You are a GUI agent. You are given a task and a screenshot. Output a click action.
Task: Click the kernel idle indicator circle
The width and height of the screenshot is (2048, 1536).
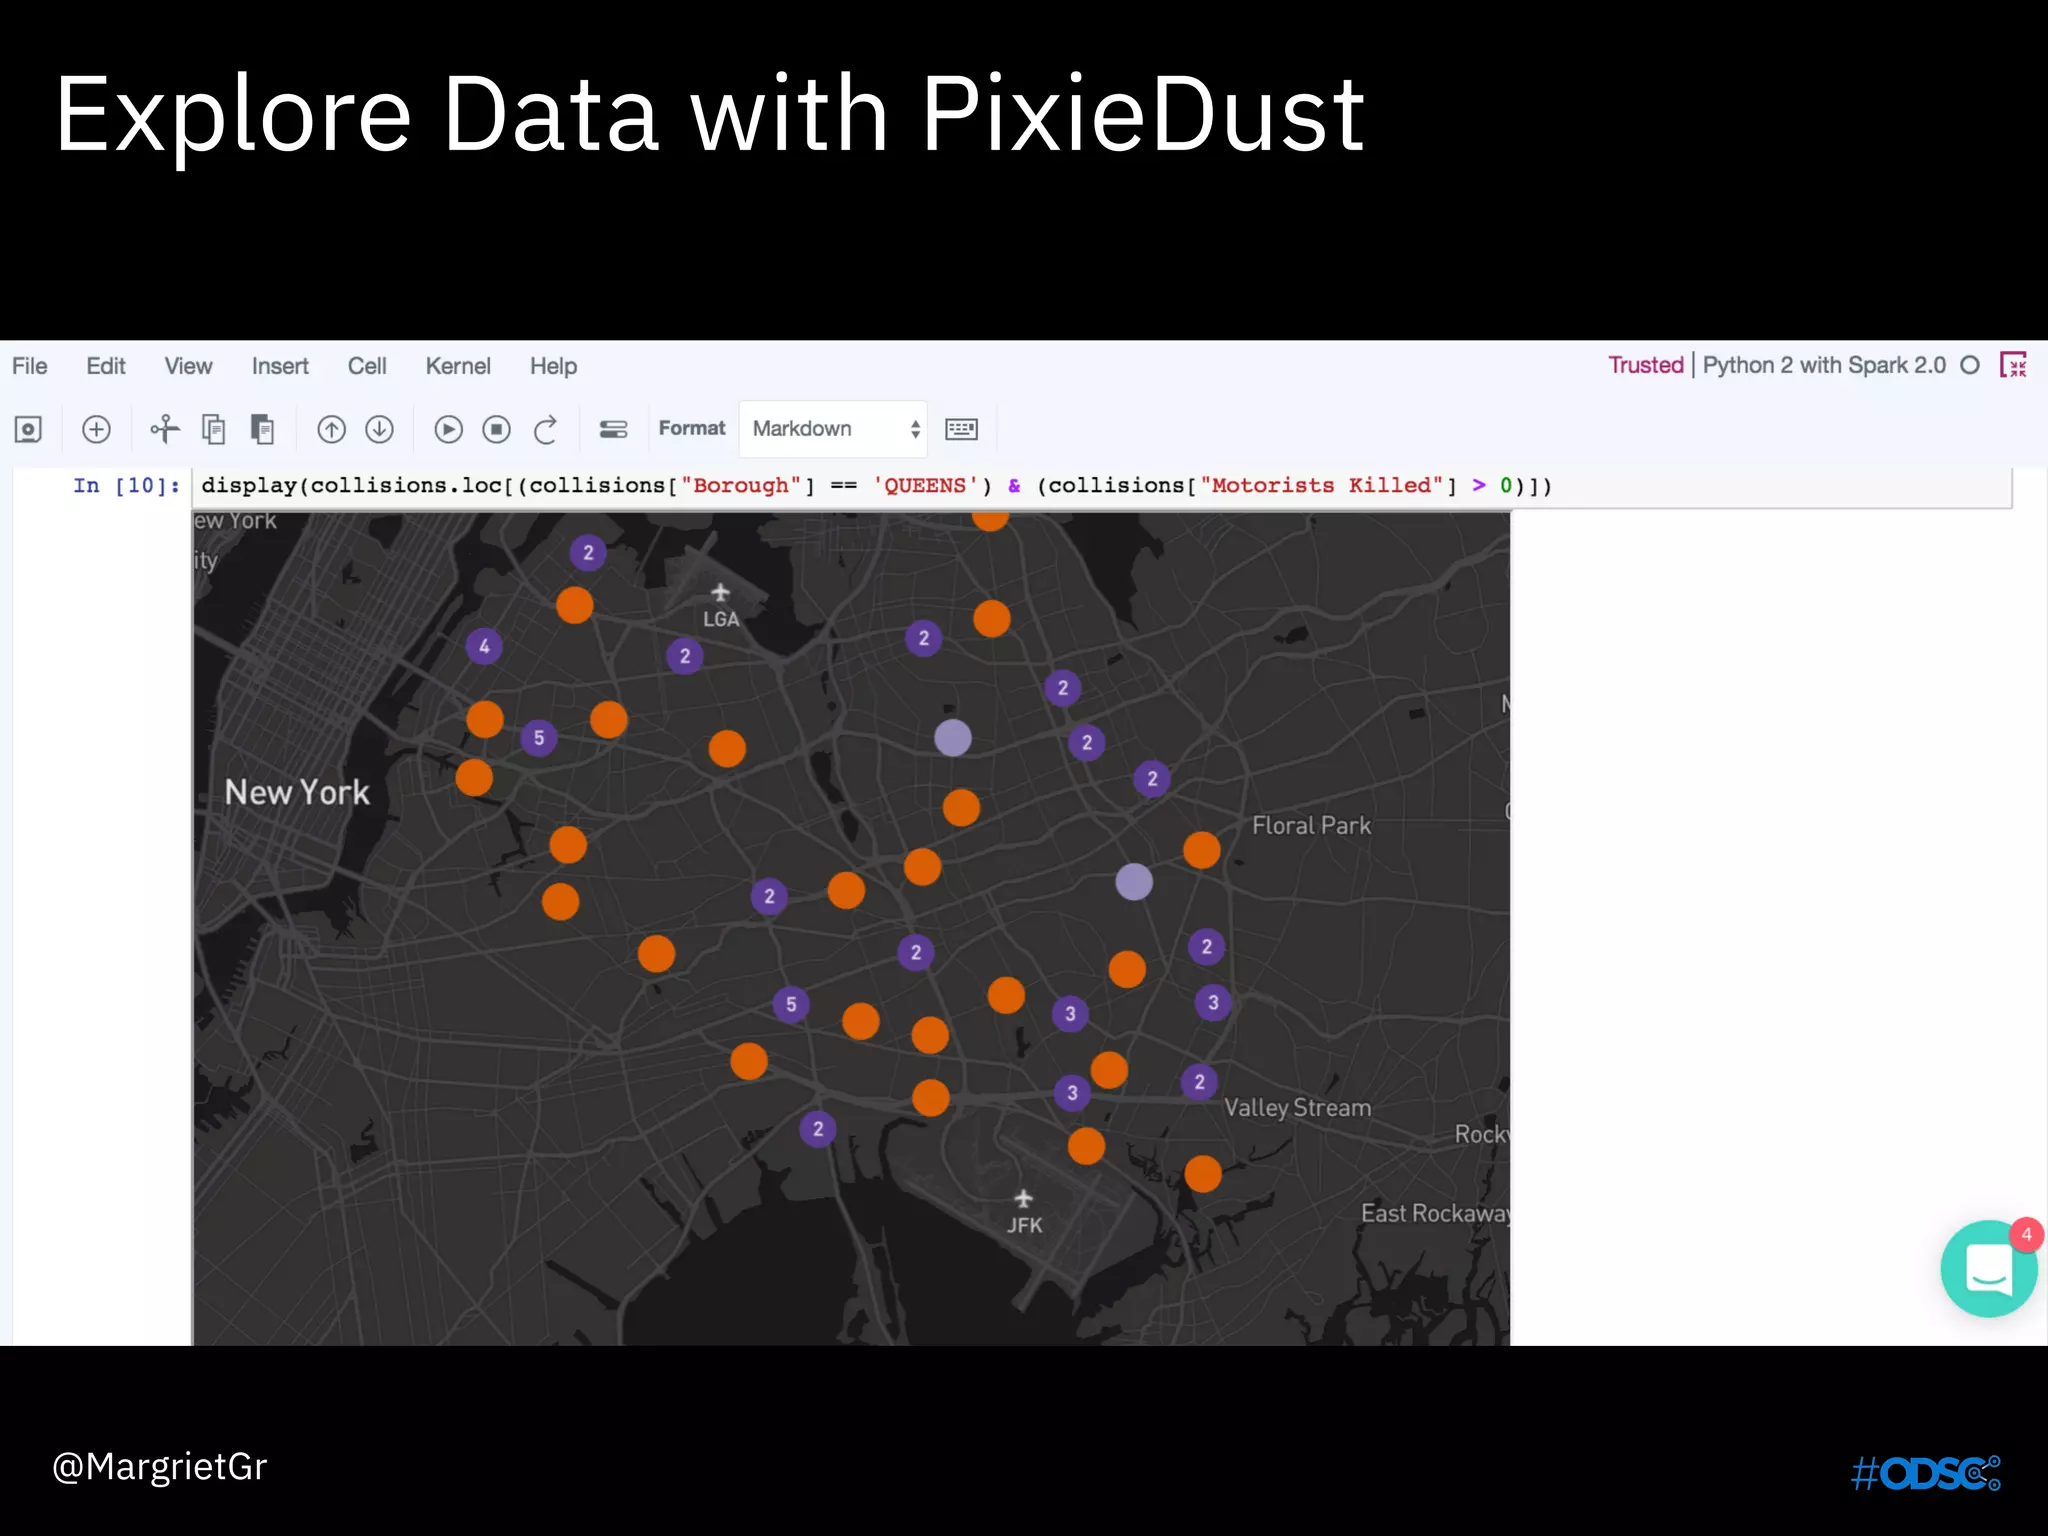pos(1970,365)
